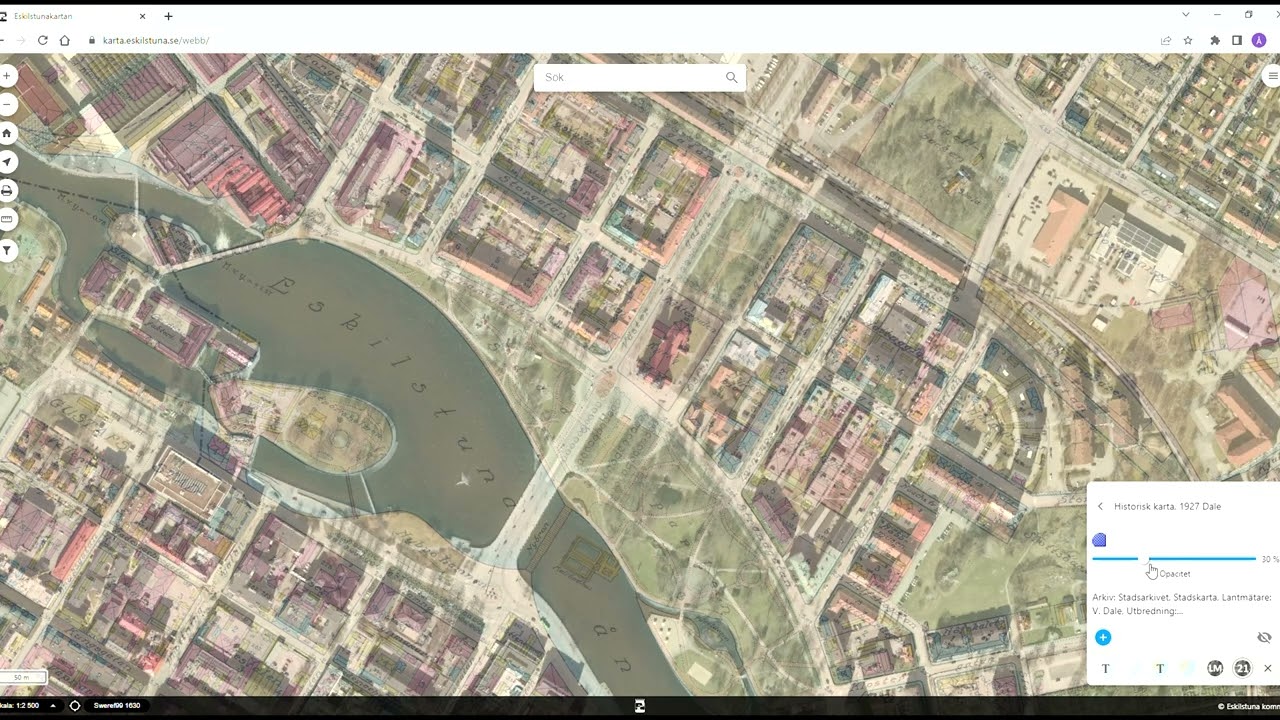Toggle browser side panel
Screen dimensions: 1280x720
pyautogui.click(x=1237, y=40)
